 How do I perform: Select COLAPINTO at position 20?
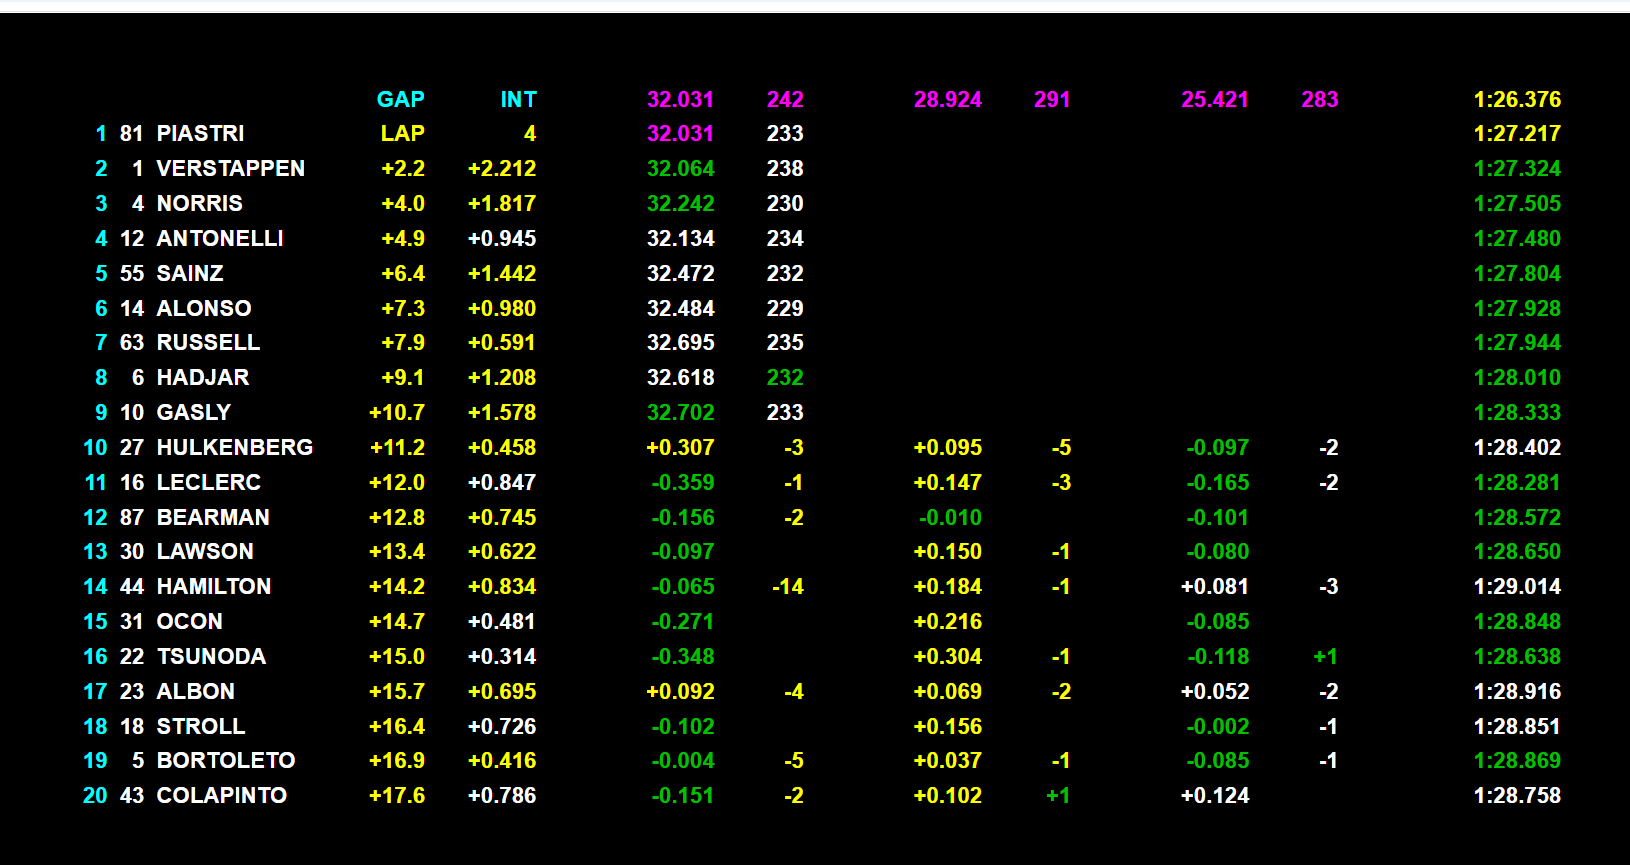coord(221,796)
